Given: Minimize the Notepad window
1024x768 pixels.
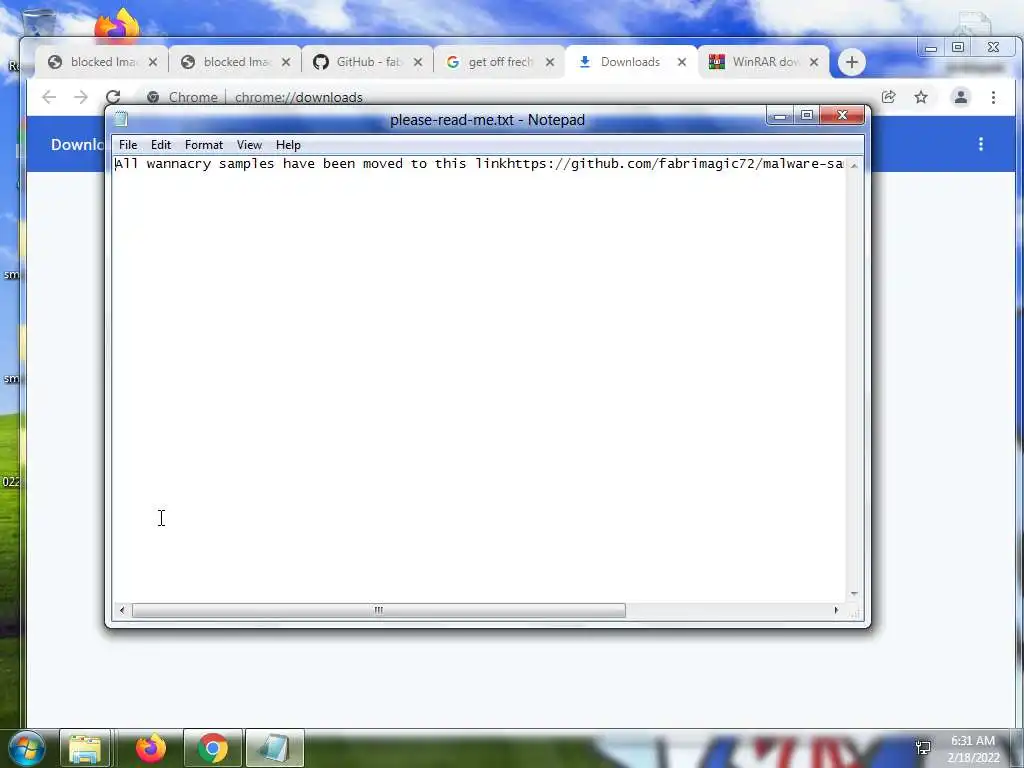Looking at the screenshot, I should (780, 116).
